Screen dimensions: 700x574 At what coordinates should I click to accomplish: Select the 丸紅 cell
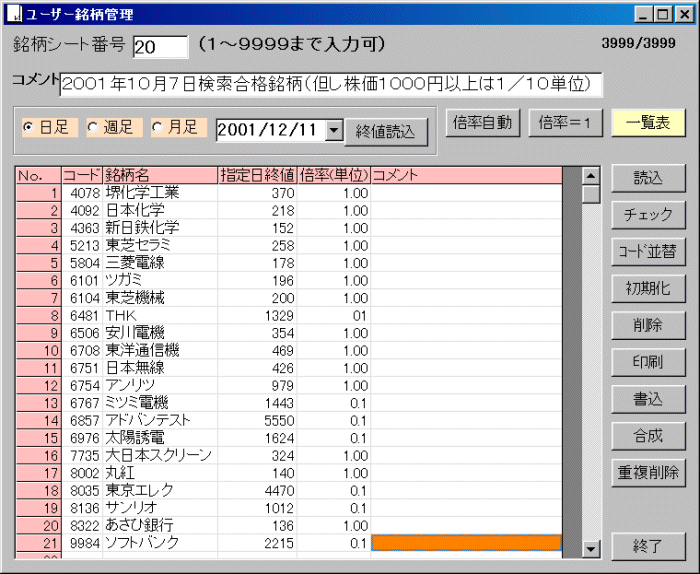coord(160,473)
